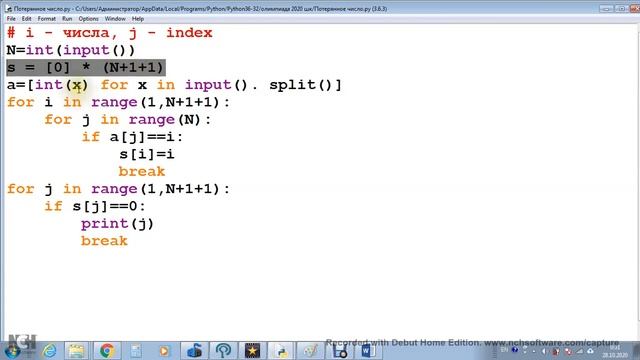The height and width of the screenshot is (360, 640).
Task: Open Microsoft Word from taskbar
Action: (367, 351)
